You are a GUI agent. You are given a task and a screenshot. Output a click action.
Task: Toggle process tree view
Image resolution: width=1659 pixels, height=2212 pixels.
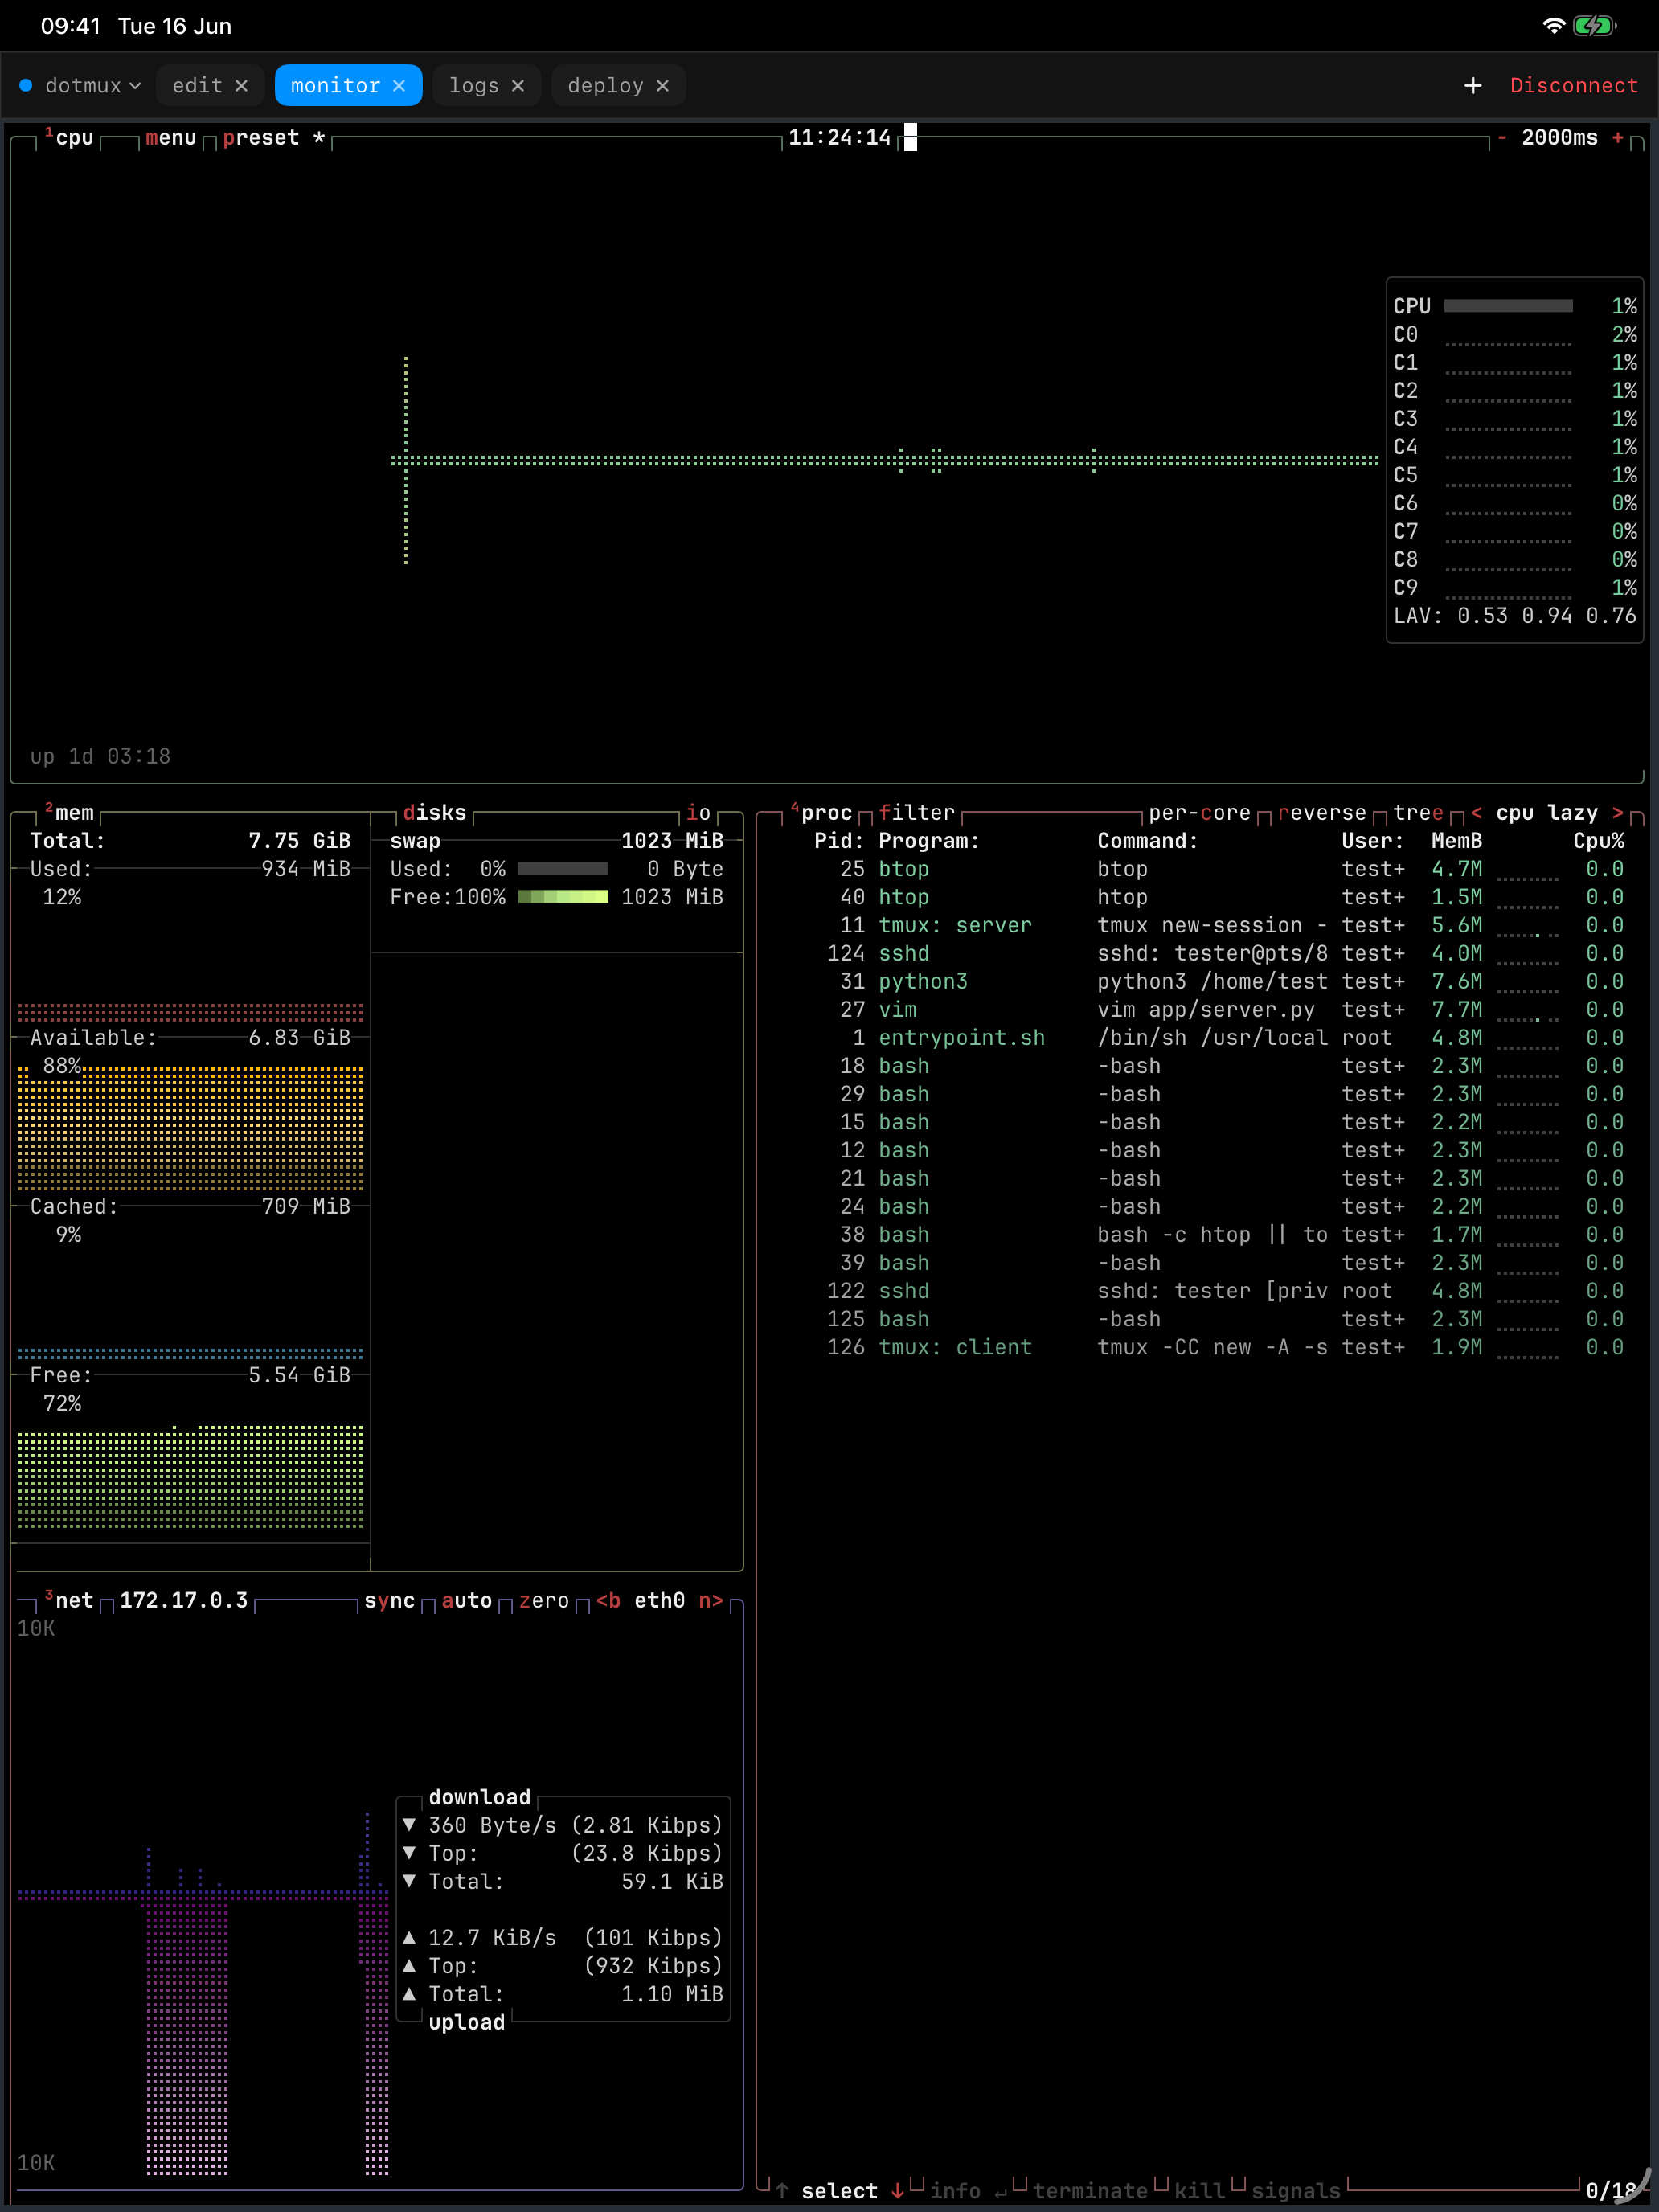pos(1418,813)
